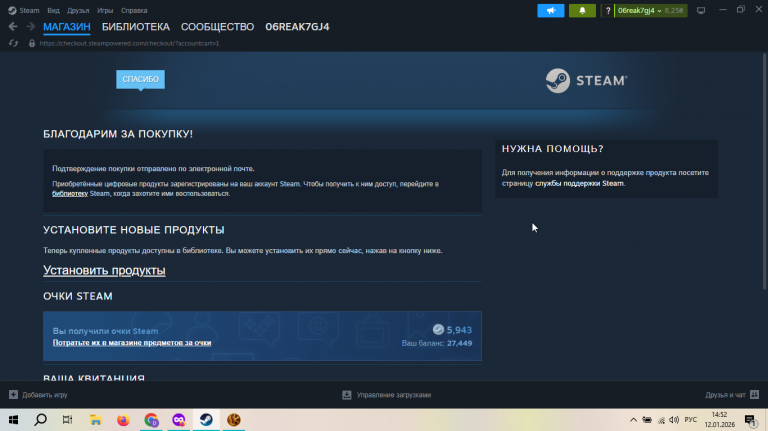
Task: Click the padlock icon beside the URL
Action: (32, 43)
